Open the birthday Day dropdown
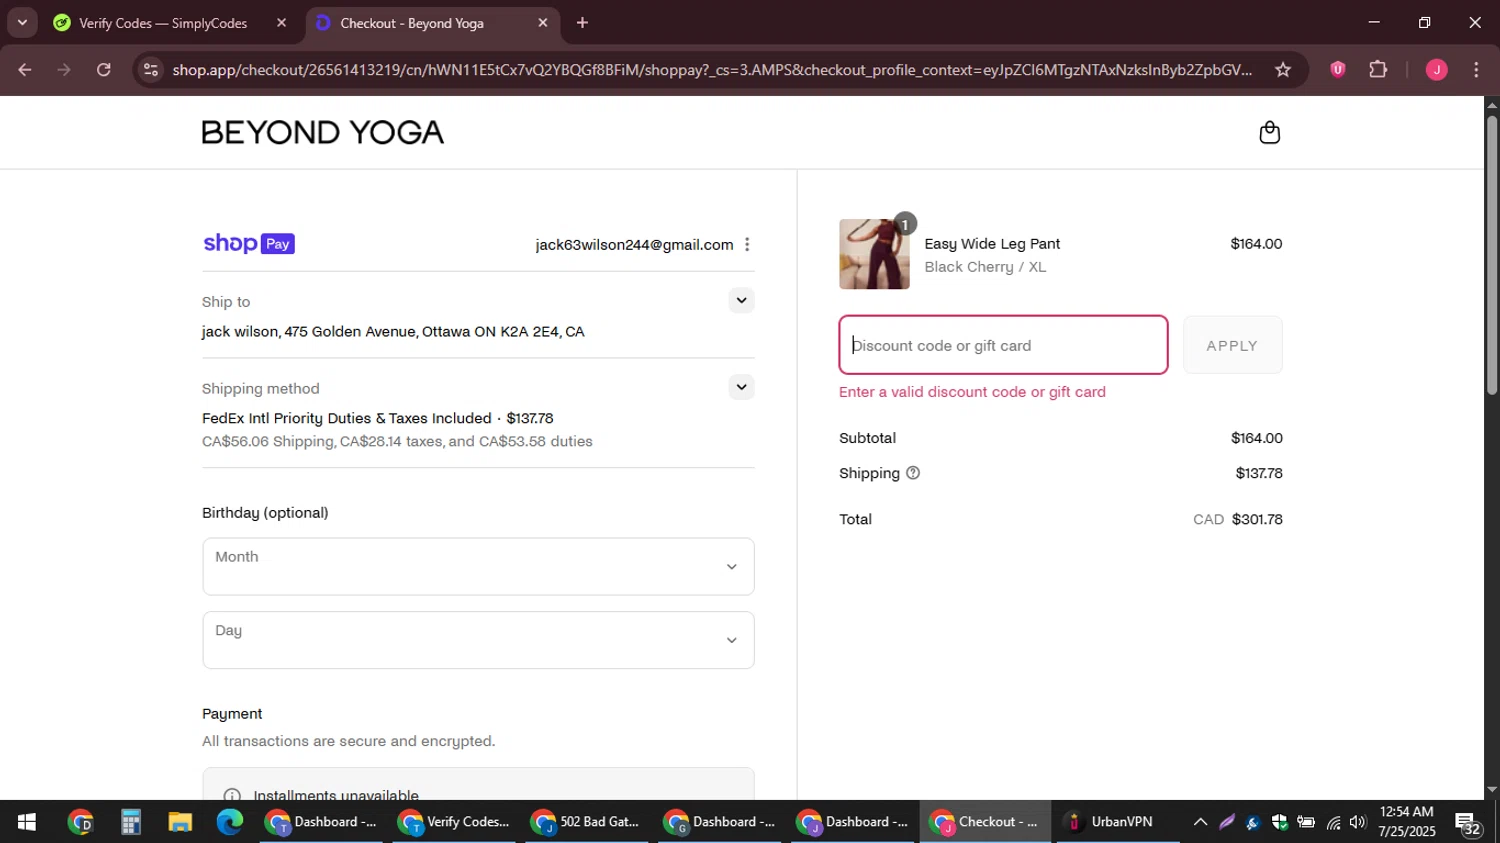This screenshot has height=843, width=1500. (478, 640)
